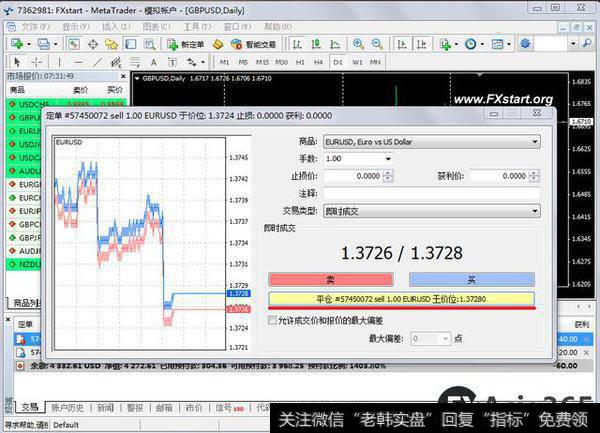
Task: Select the vertical line drawing tool
Action: (x=59, y=62)
